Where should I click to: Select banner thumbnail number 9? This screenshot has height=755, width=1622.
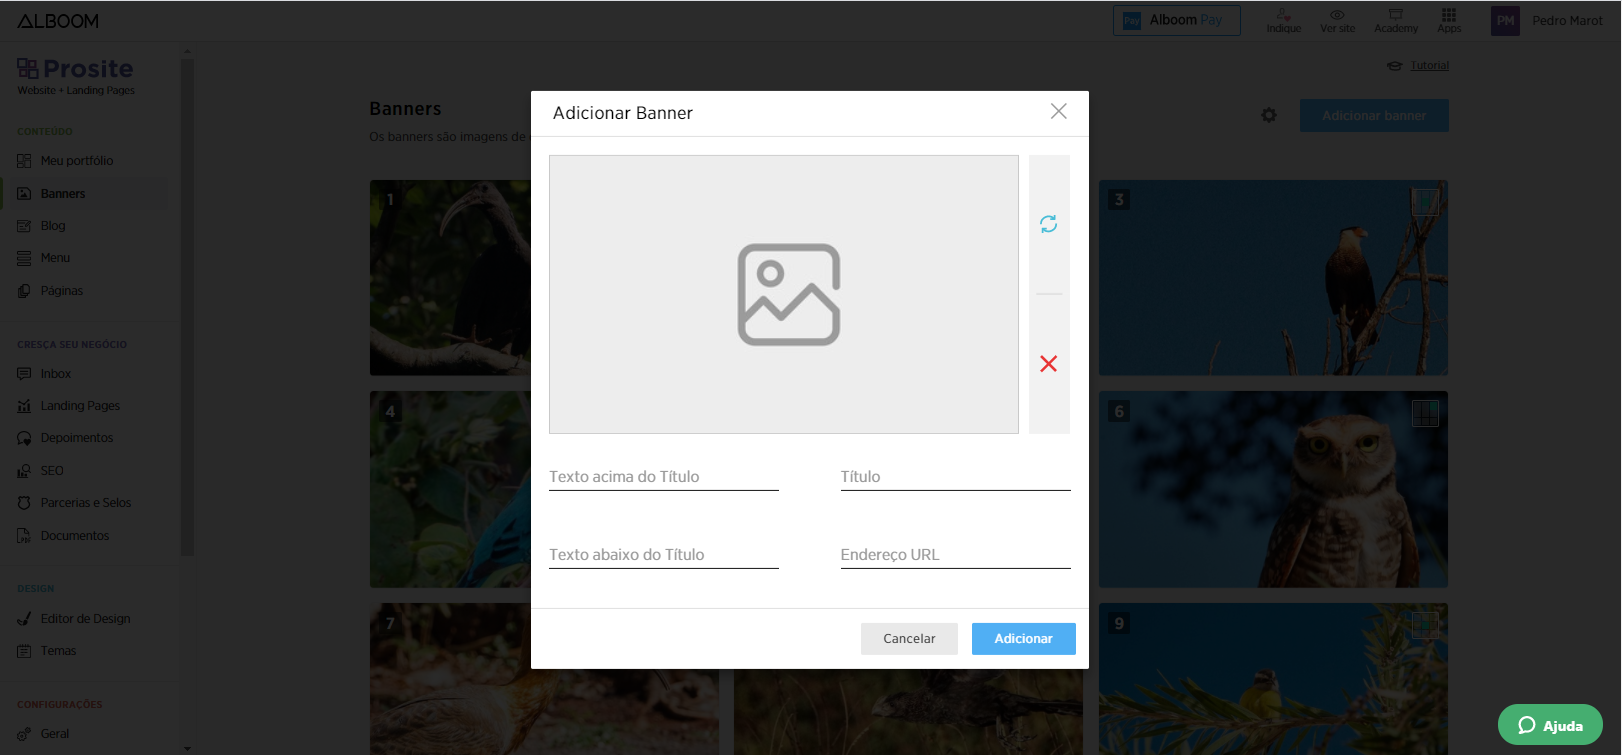coord(1273,678)
